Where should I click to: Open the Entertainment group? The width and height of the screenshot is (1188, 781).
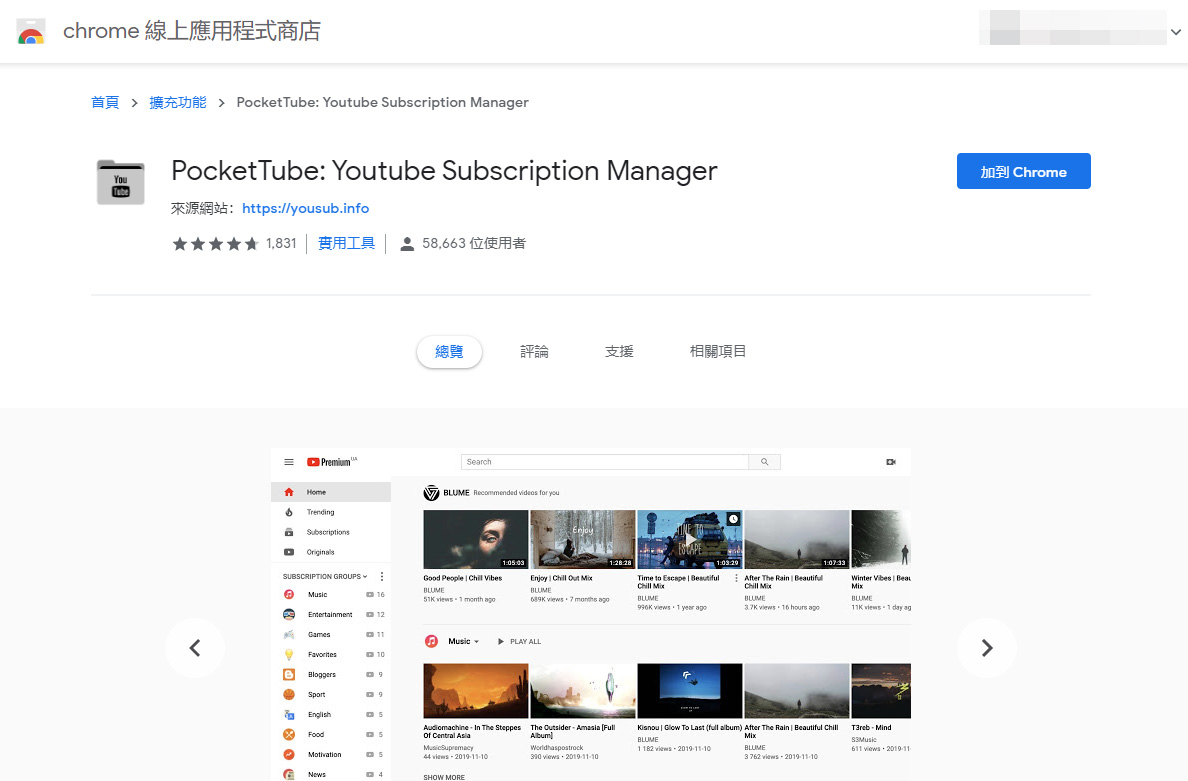[x=331, y=614]
